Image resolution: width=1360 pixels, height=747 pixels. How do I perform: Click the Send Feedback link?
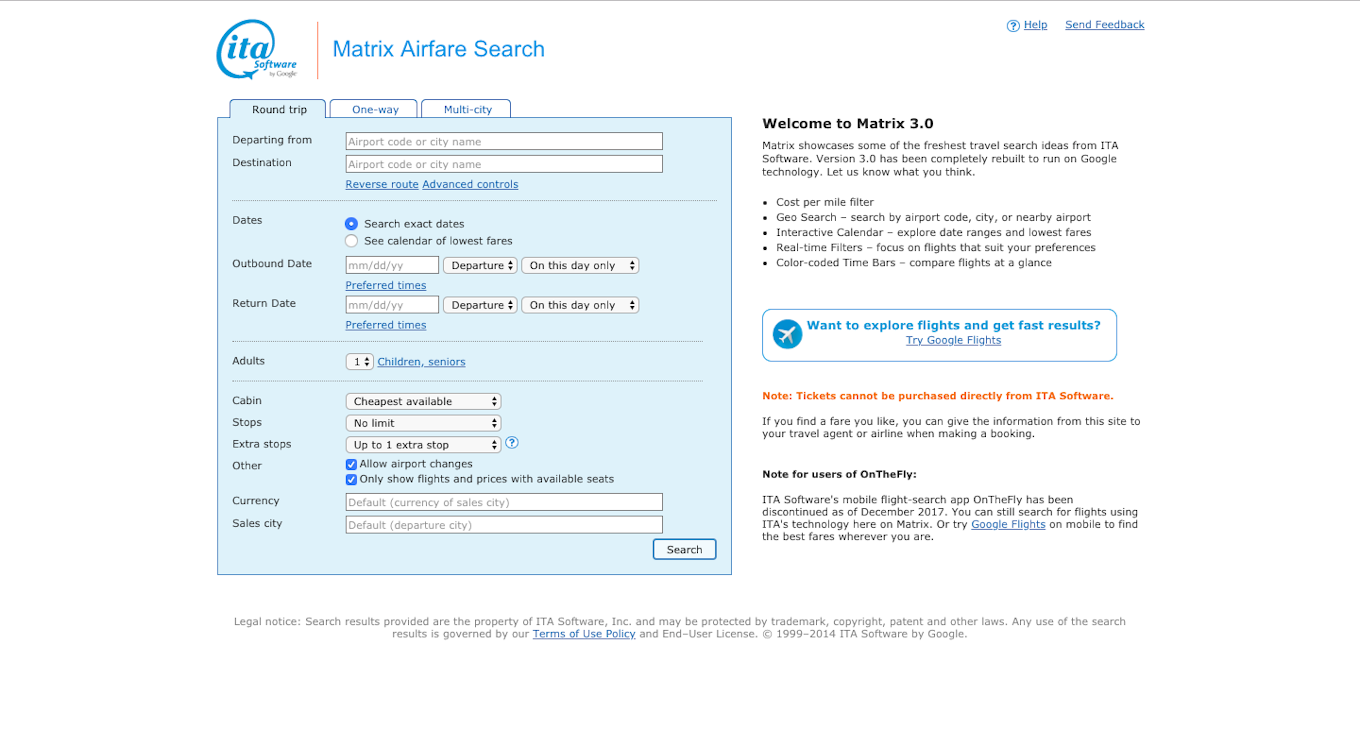click(1104, 25)
